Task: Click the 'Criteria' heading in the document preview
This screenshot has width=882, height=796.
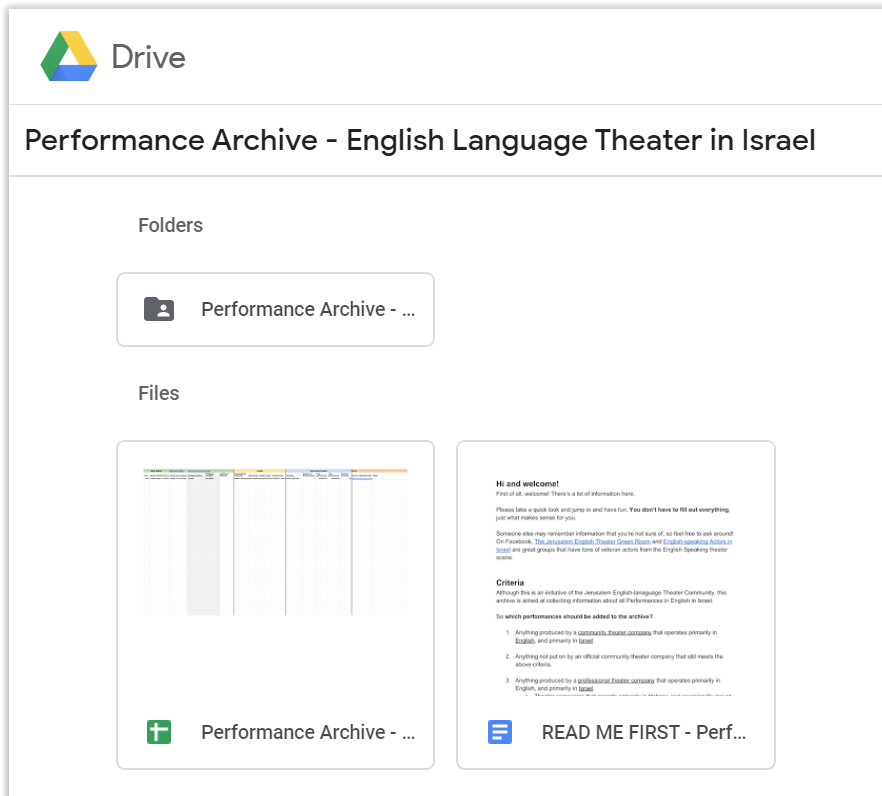Action: coord(510,582)
